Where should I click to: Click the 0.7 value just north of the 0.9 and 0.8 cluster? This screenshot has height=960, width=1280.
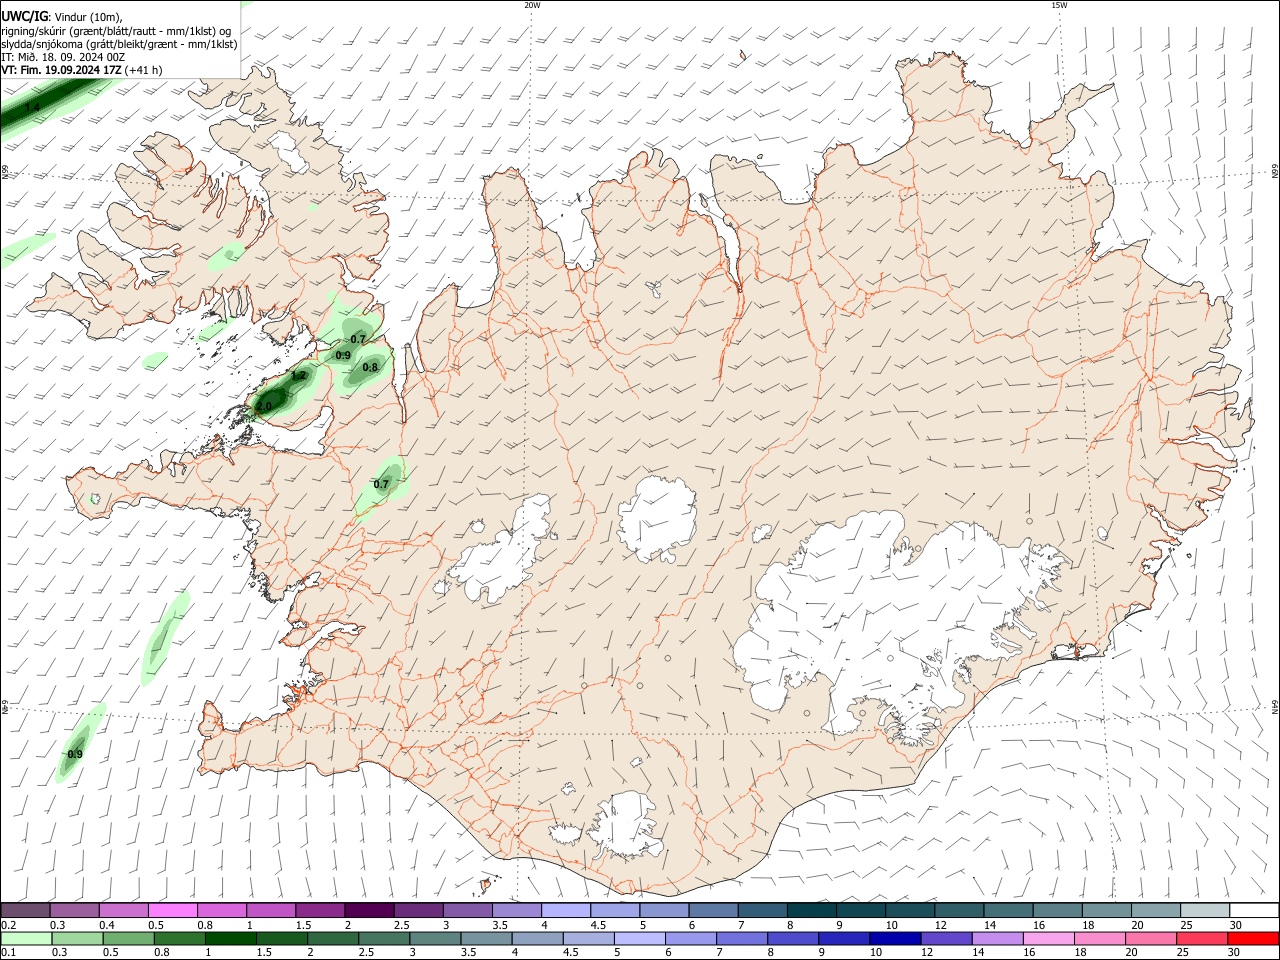(358, 339)
